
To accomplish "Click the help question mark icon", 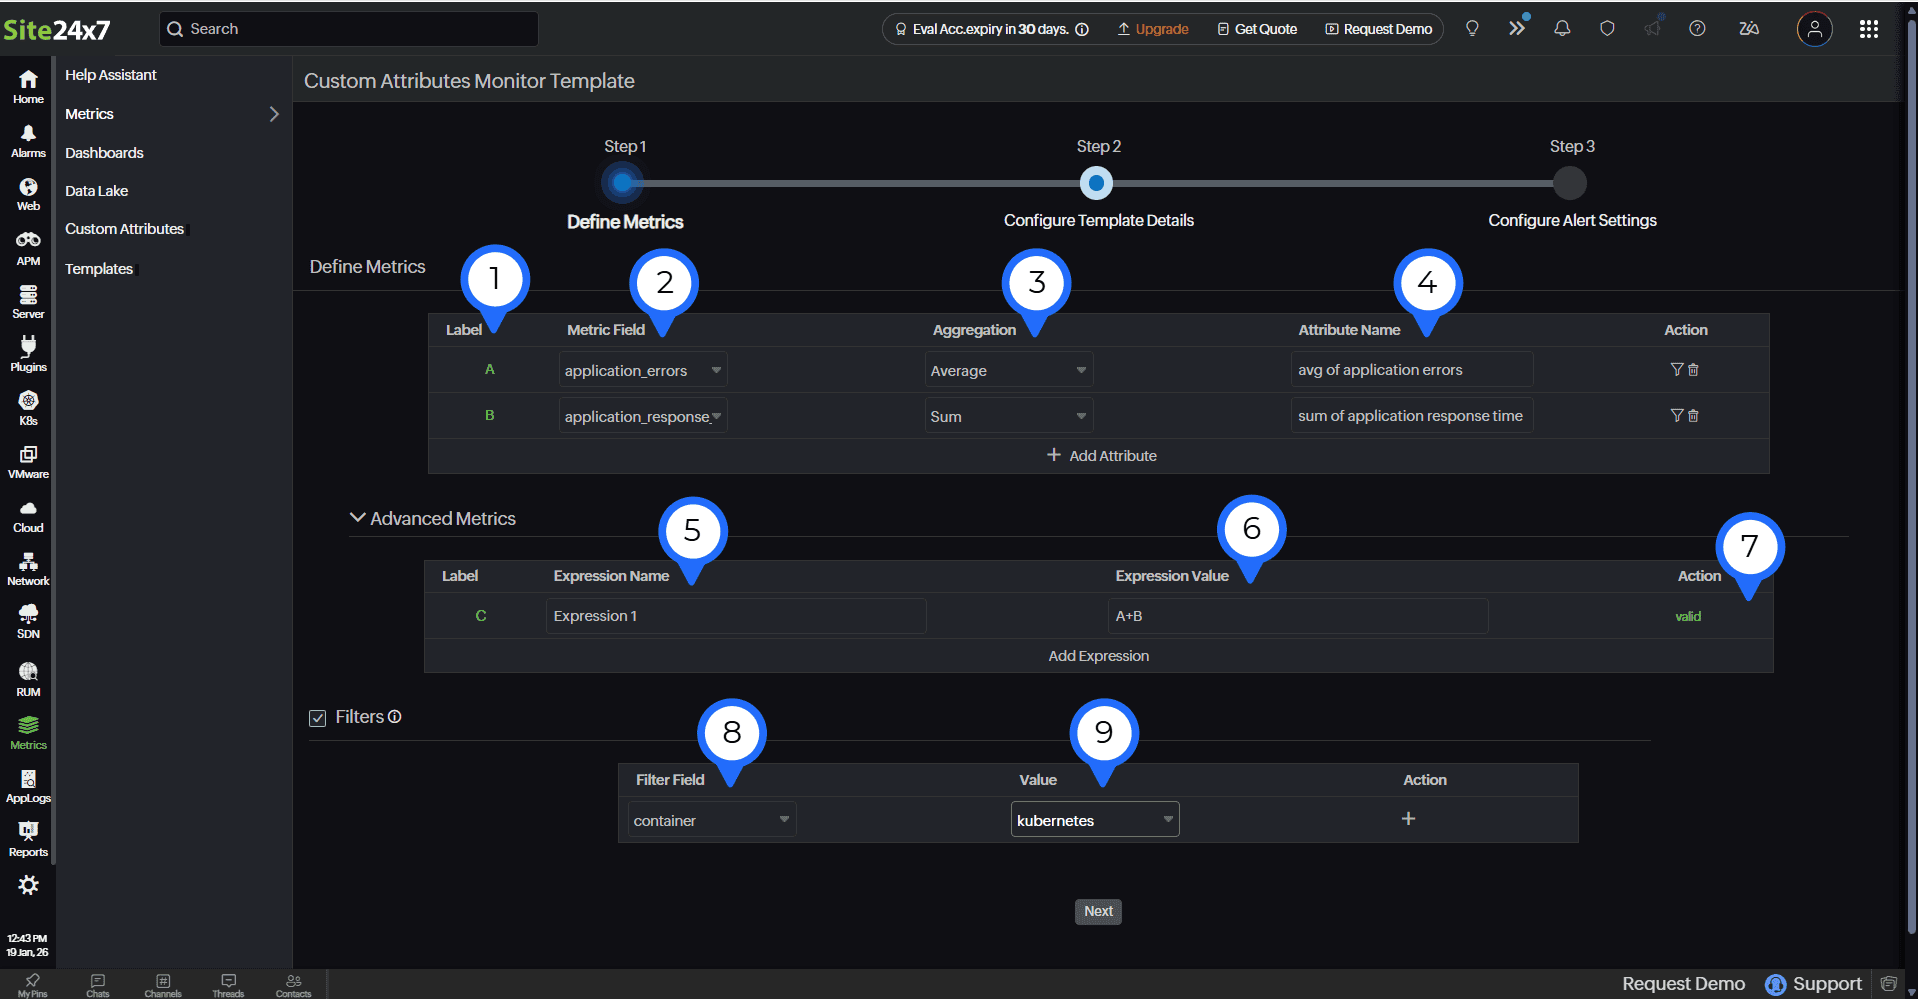I will click(1697, 29).
